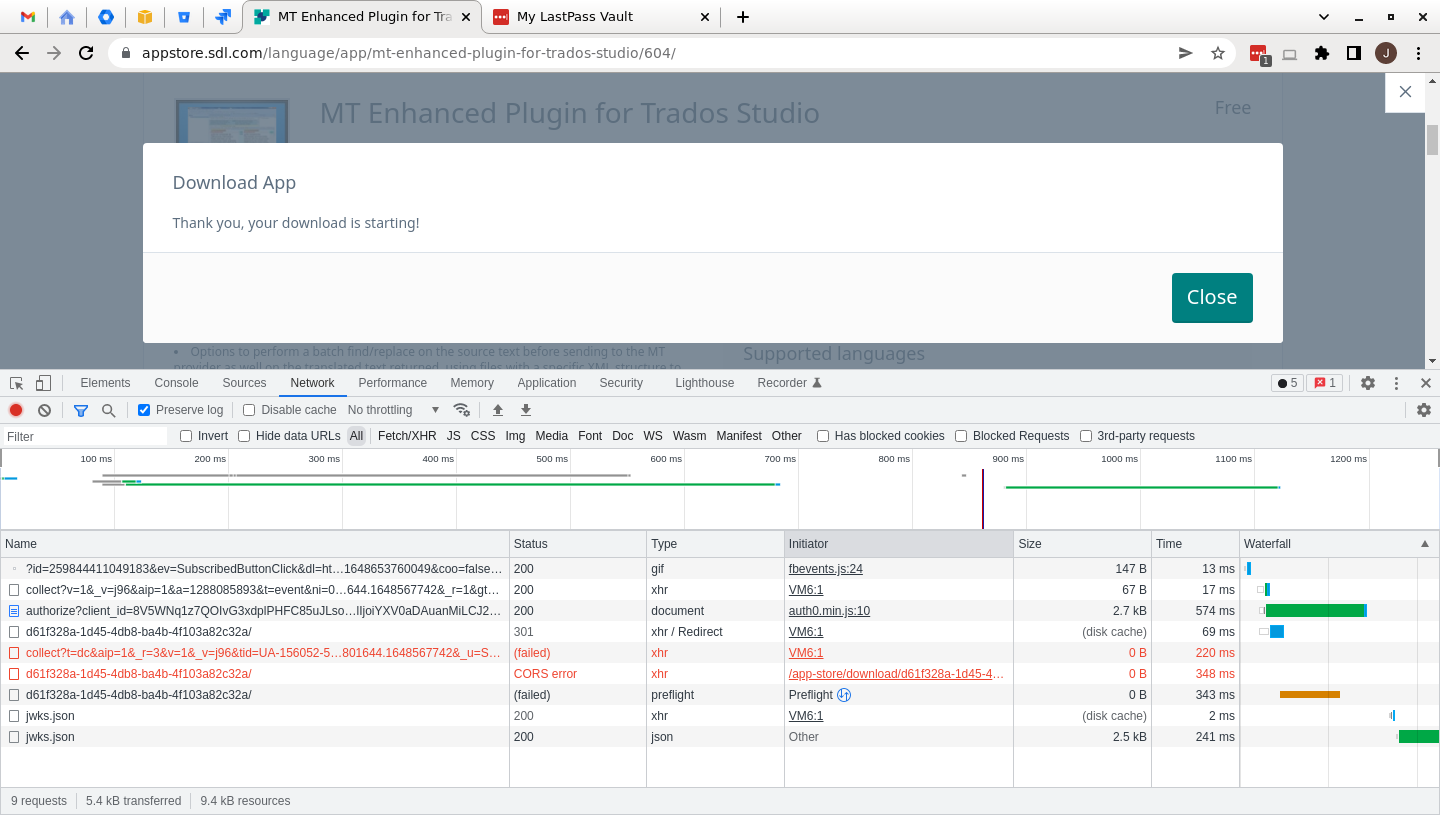Screen dimensions: 1440x815
Task: Click Waterfall column sort arrow
Action: click(1425, 544)
